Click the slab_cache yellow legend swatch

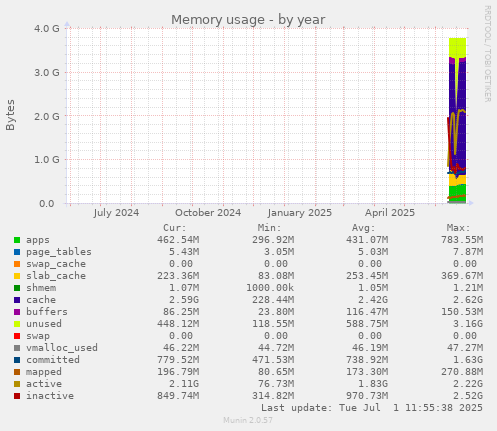pos(17,276)
